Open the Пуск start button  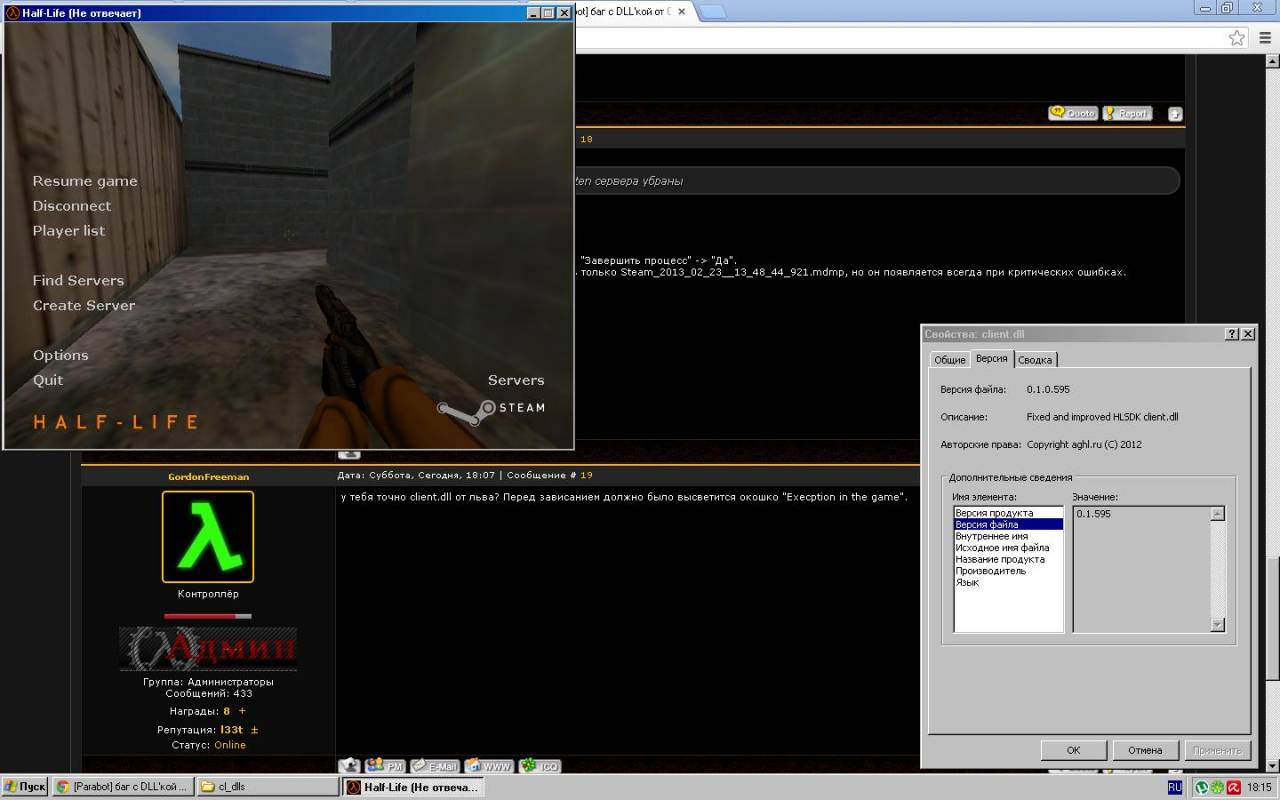25,787
